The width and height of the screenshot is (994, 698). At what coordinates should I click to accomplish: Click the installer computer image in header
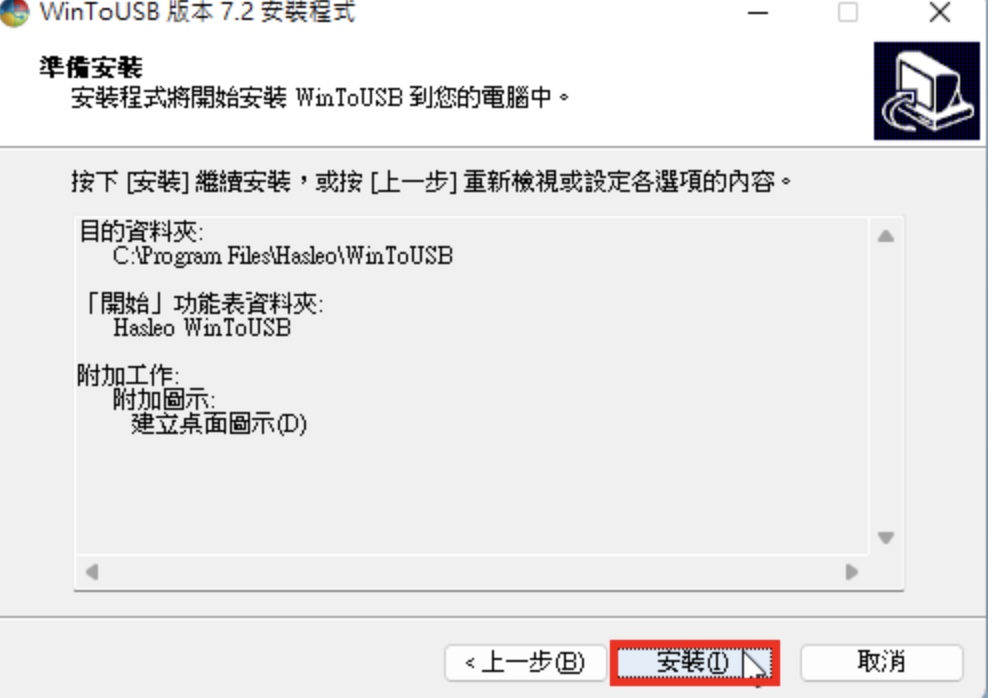[926, 91]
